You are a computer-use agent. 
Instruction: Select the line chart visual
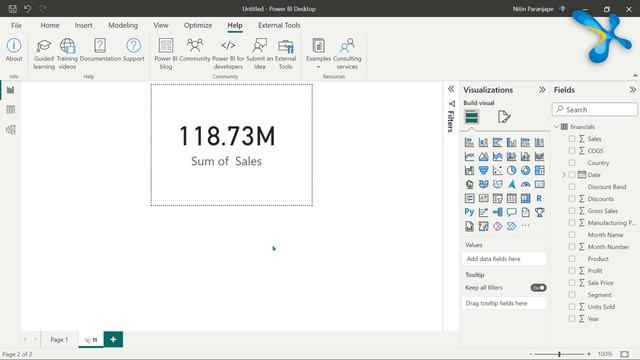pos(469,156)
